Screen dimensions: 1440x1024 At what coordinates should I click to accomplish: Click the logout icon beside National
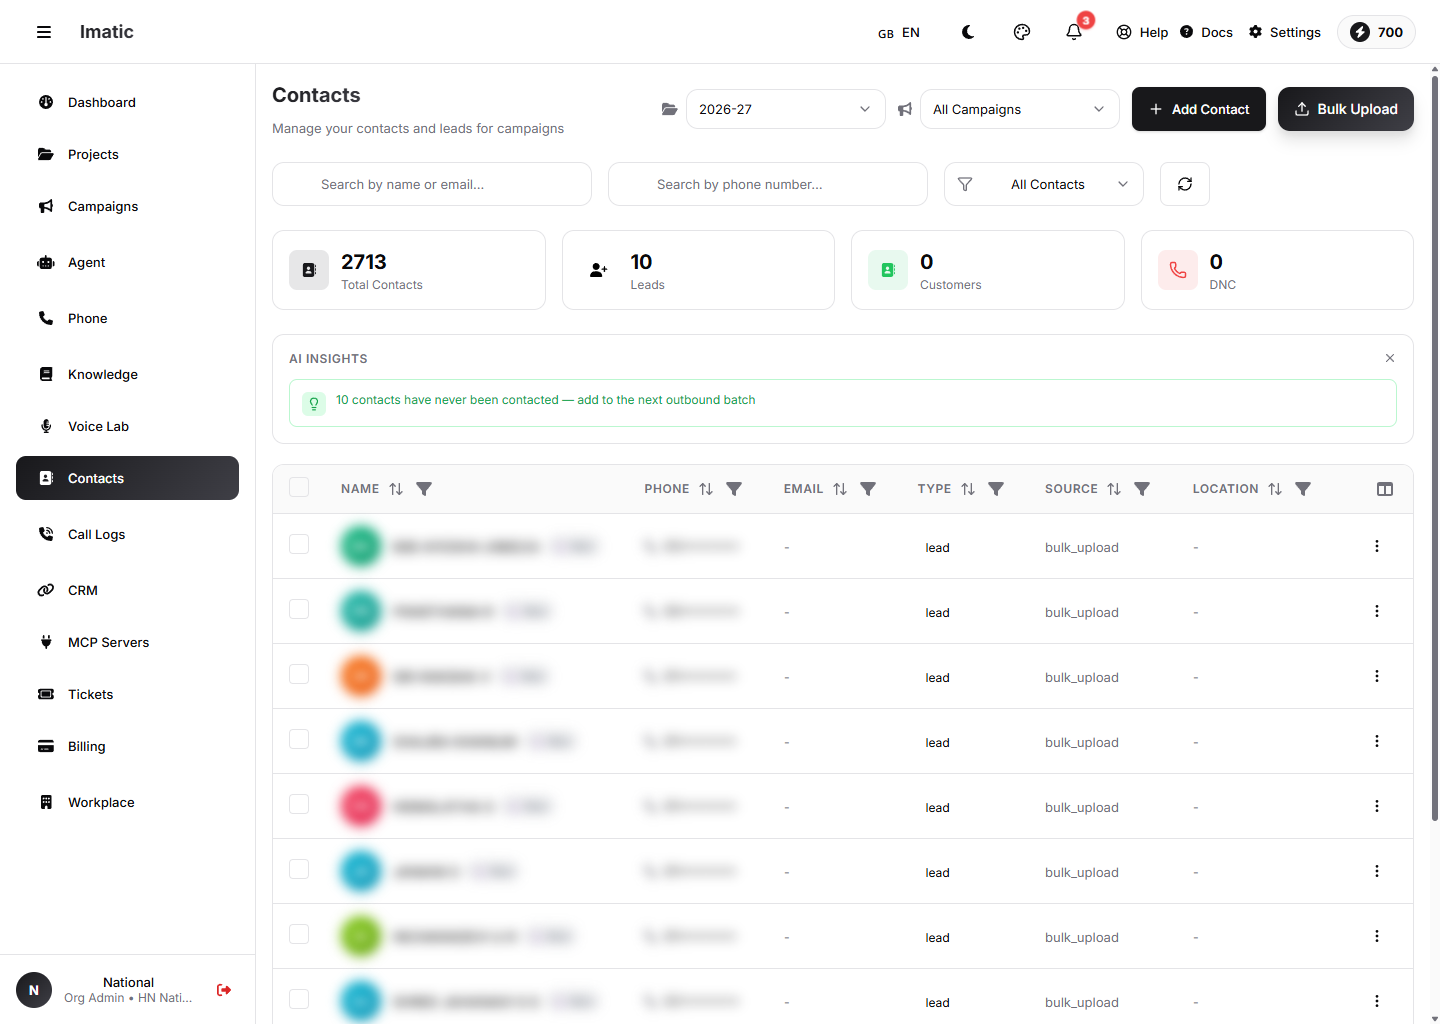pyautogui.click(x=224, y=990)
